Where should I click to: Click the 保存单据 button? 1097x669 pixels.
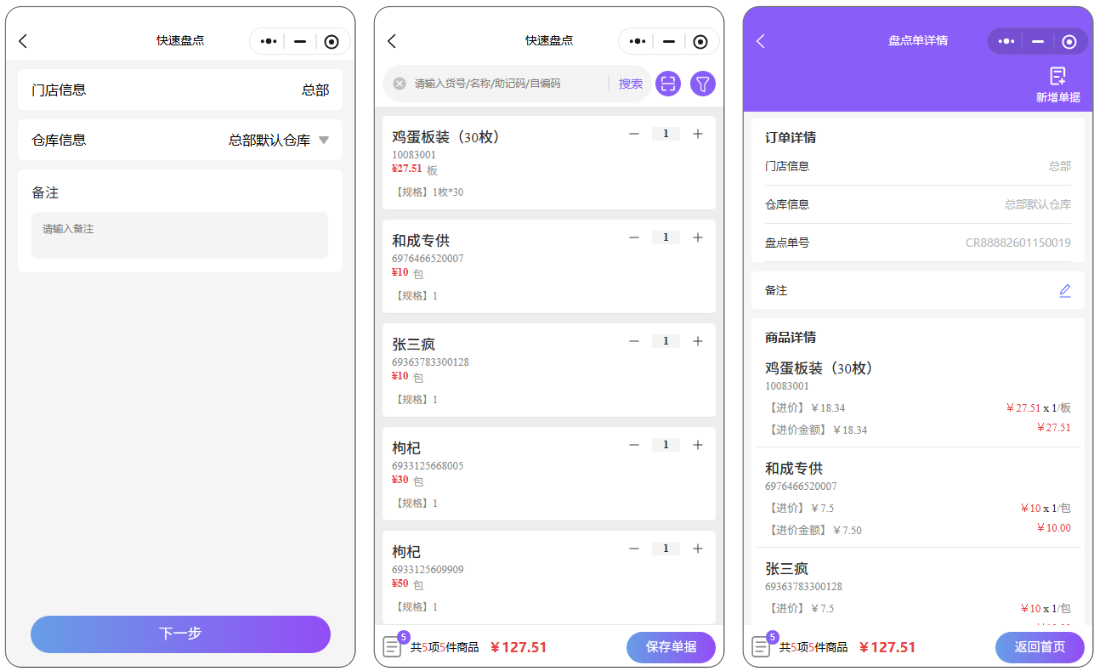(671, 647)
